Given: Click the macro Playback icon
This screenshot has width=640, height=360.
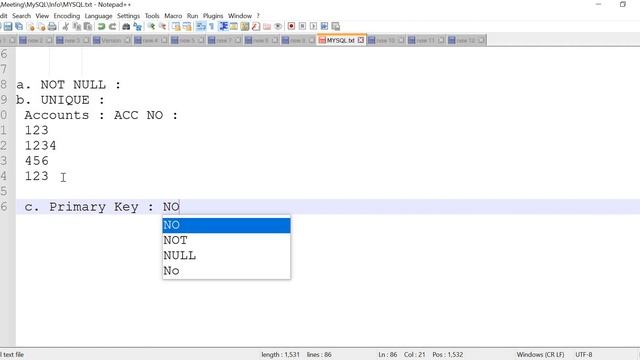Looking at the screenshot, I should pyautogui.click(x=313, y=27).
